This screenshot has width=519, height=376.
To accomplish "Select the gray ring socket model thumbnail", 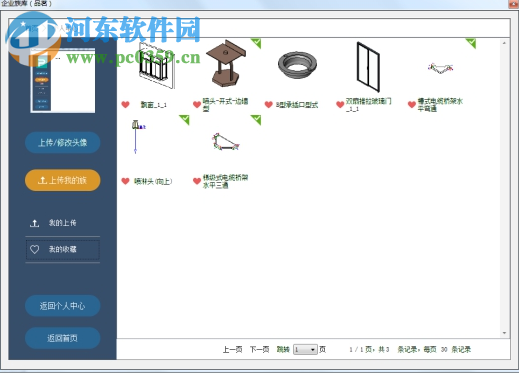I will pos(297,65).
